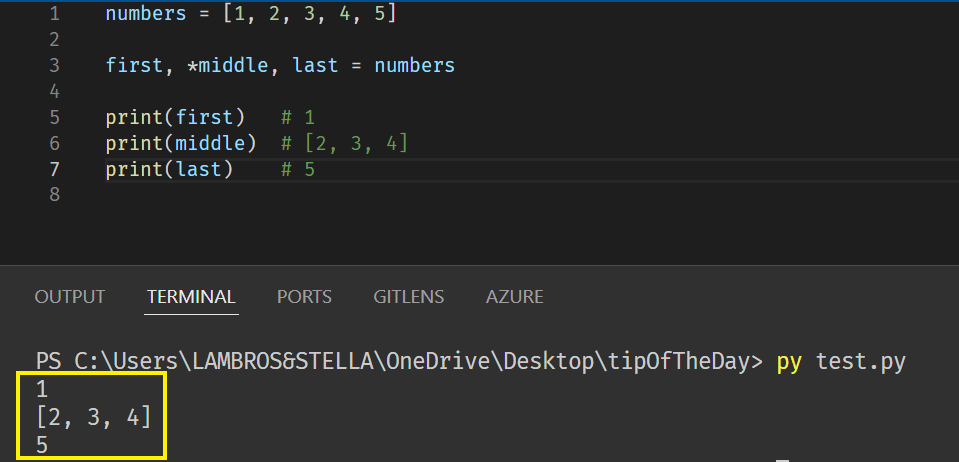Screen dimensions: 959x462
Task: Select line number 3 in the gutter
Action: [x=53, y=66]
